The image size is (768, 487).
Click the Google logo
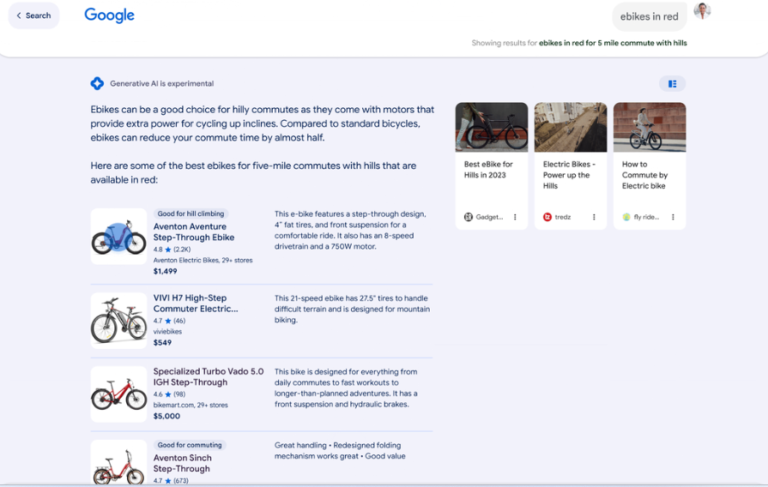[109, 16]
